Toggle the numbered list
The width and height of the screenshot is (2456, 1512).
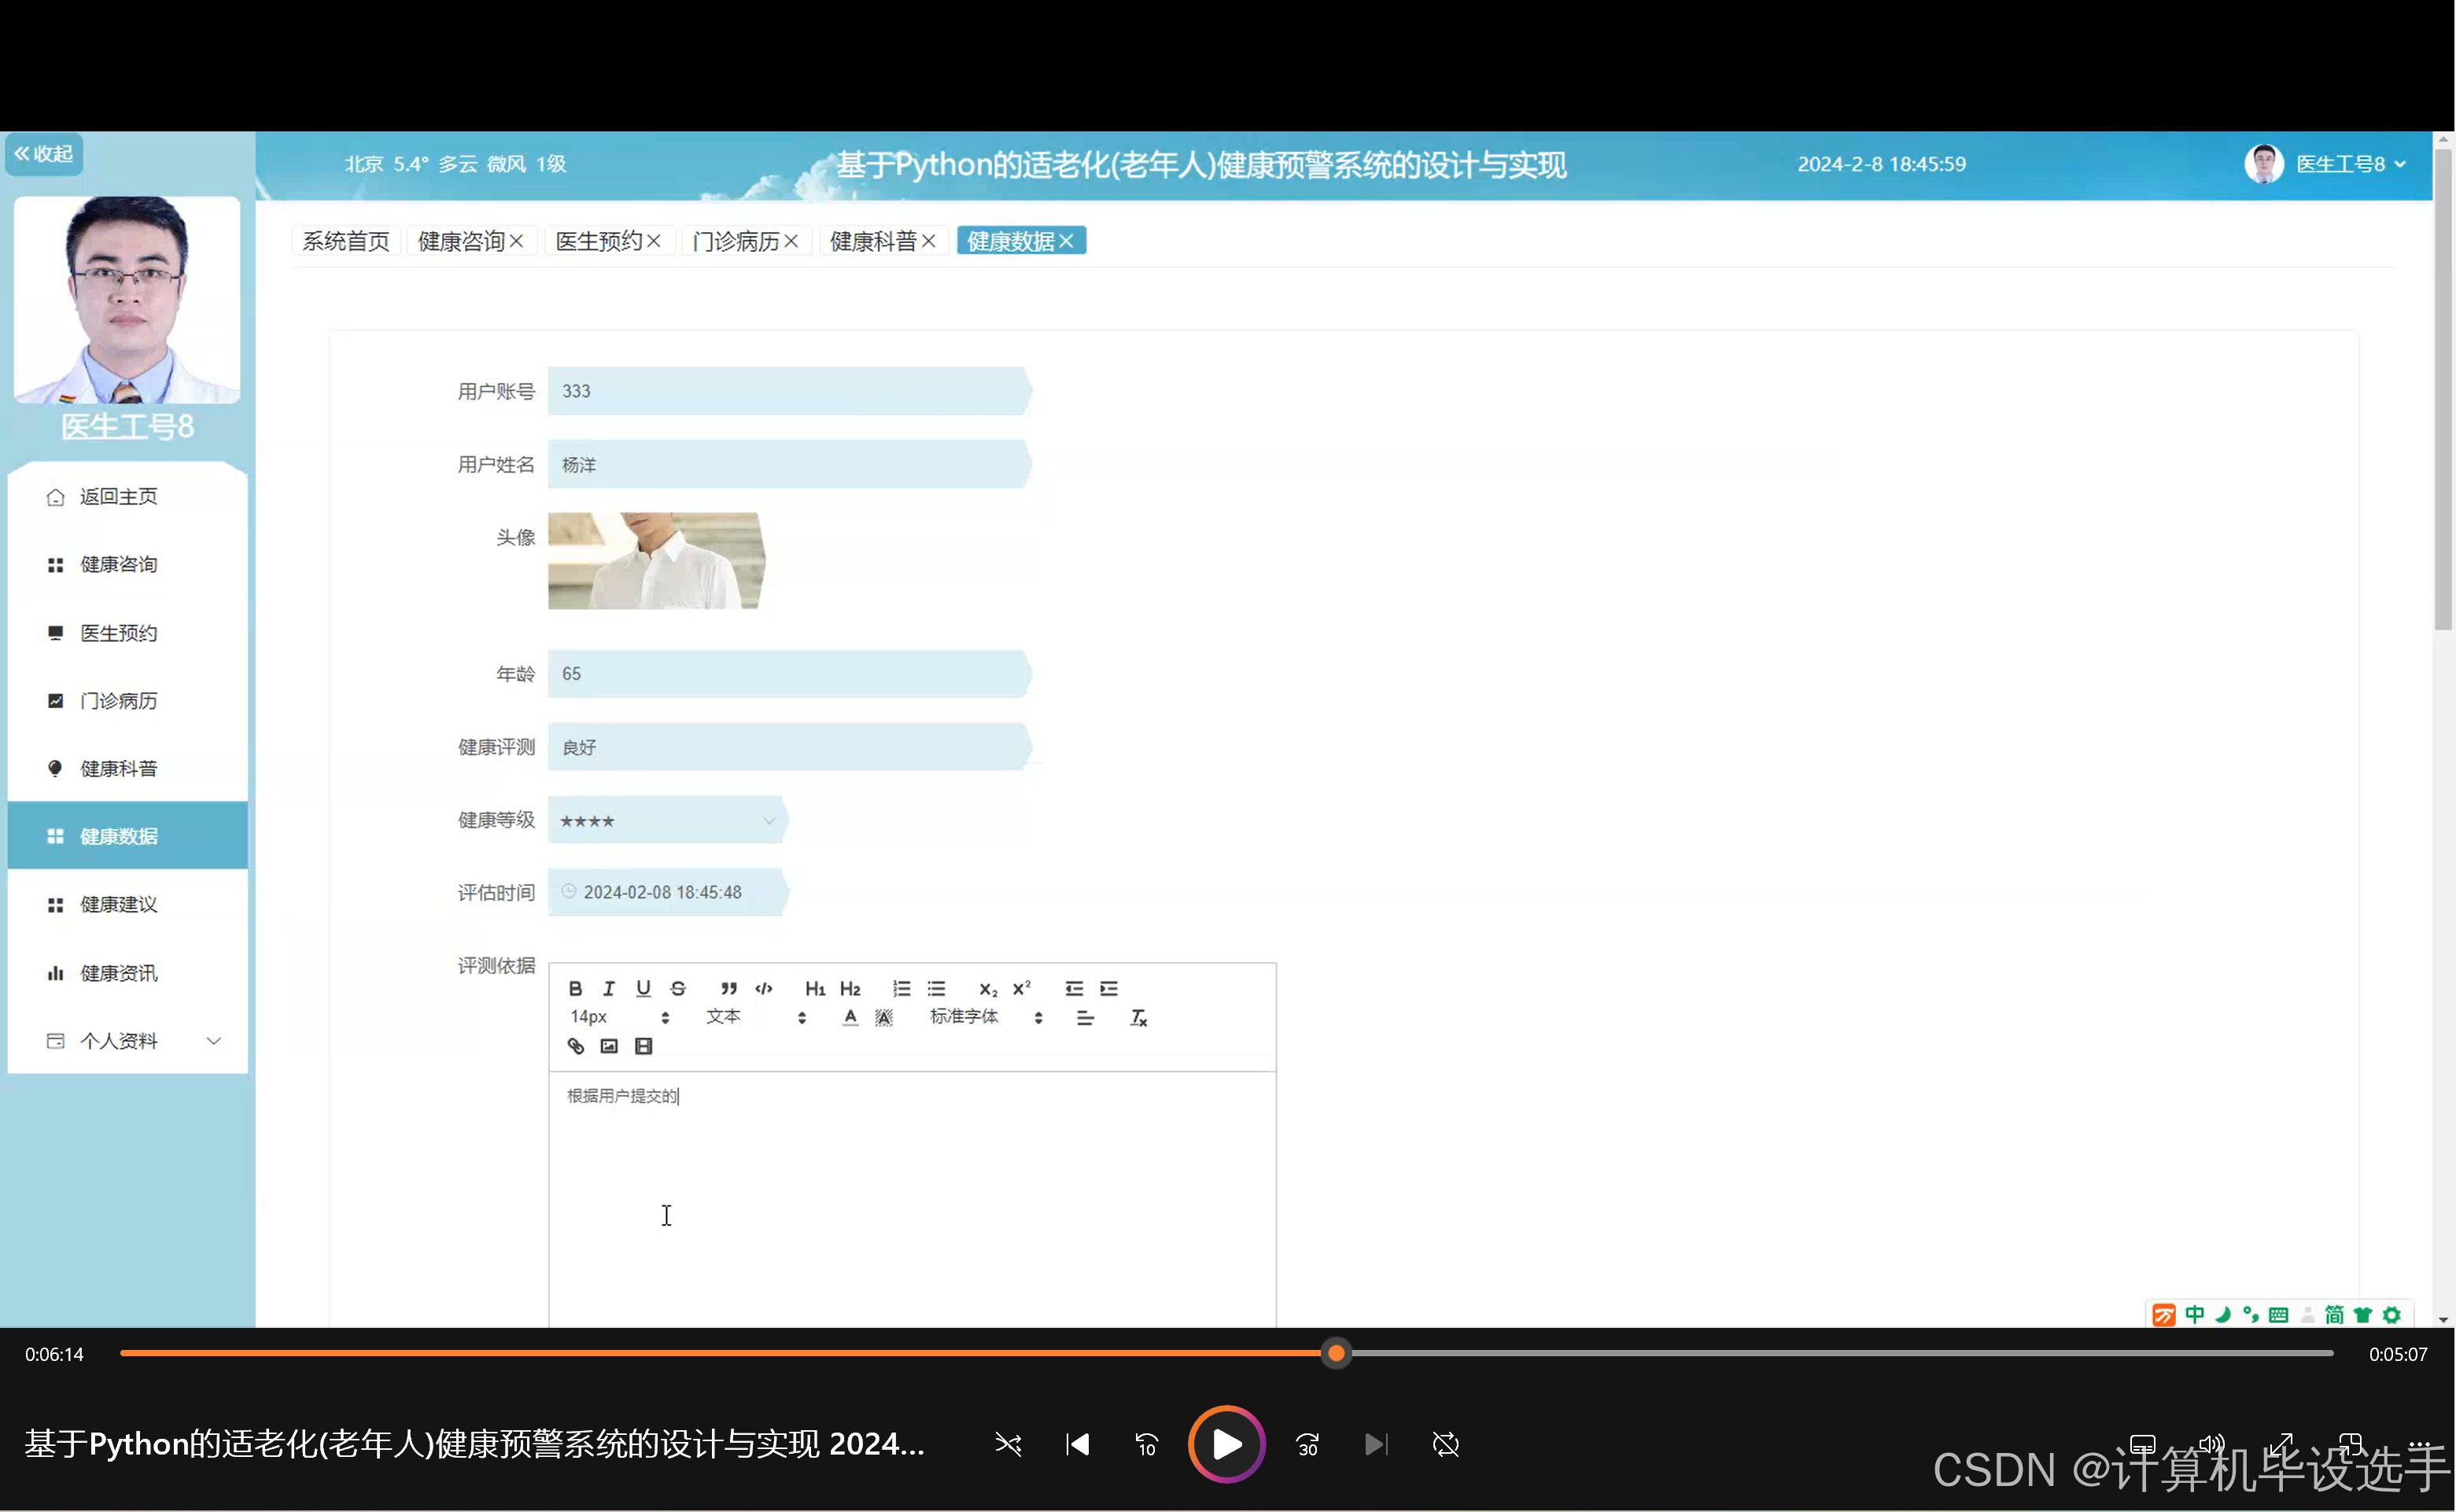pos(901,988)
